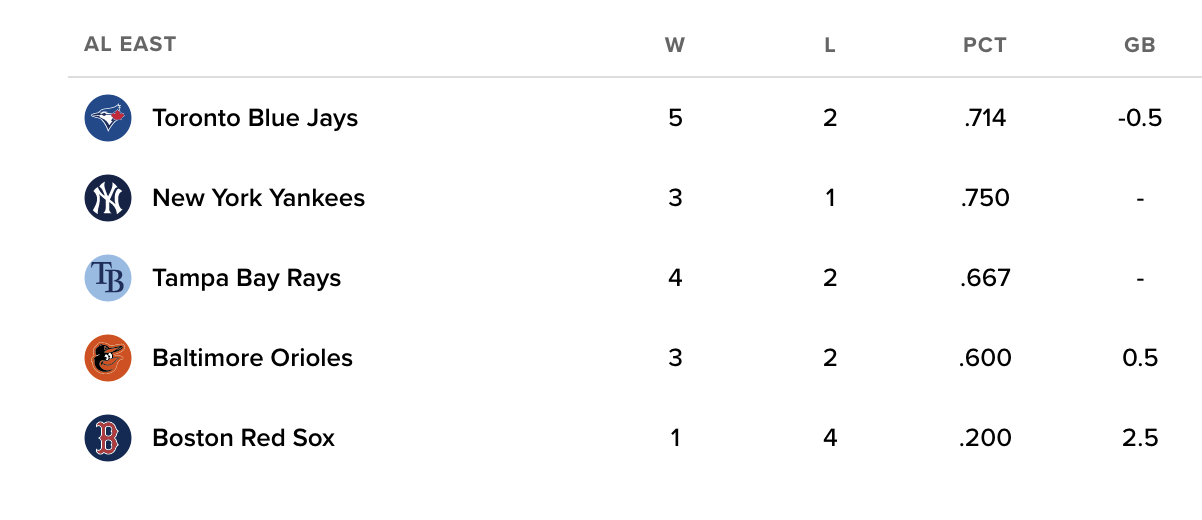Open the New York Yankees team link
The width and height of the screenshot is (1202, 520).
[258, 198]
